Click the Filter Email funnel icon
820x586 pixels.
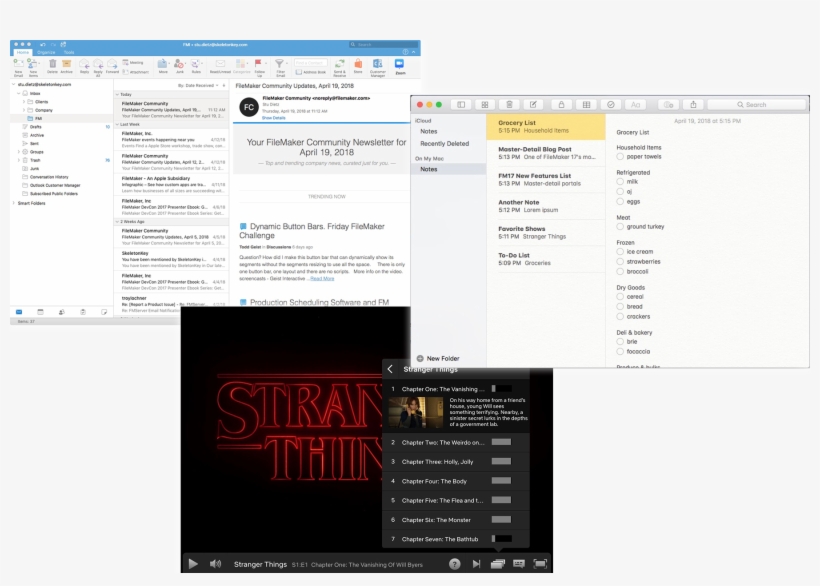(281, 63)
